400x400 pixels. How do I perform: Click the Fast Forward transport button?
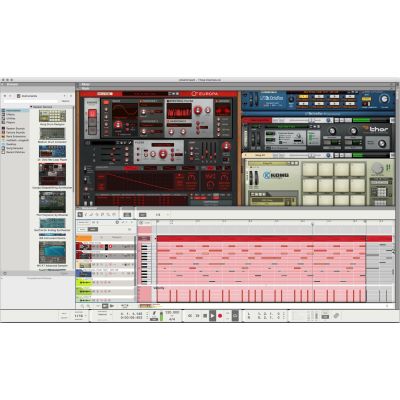tap(197, 315)
